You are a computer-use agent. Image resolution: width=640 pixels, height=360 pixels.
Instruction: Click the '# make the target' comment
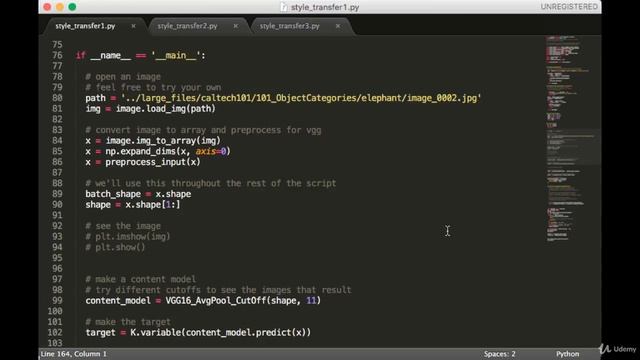point(128,322)
